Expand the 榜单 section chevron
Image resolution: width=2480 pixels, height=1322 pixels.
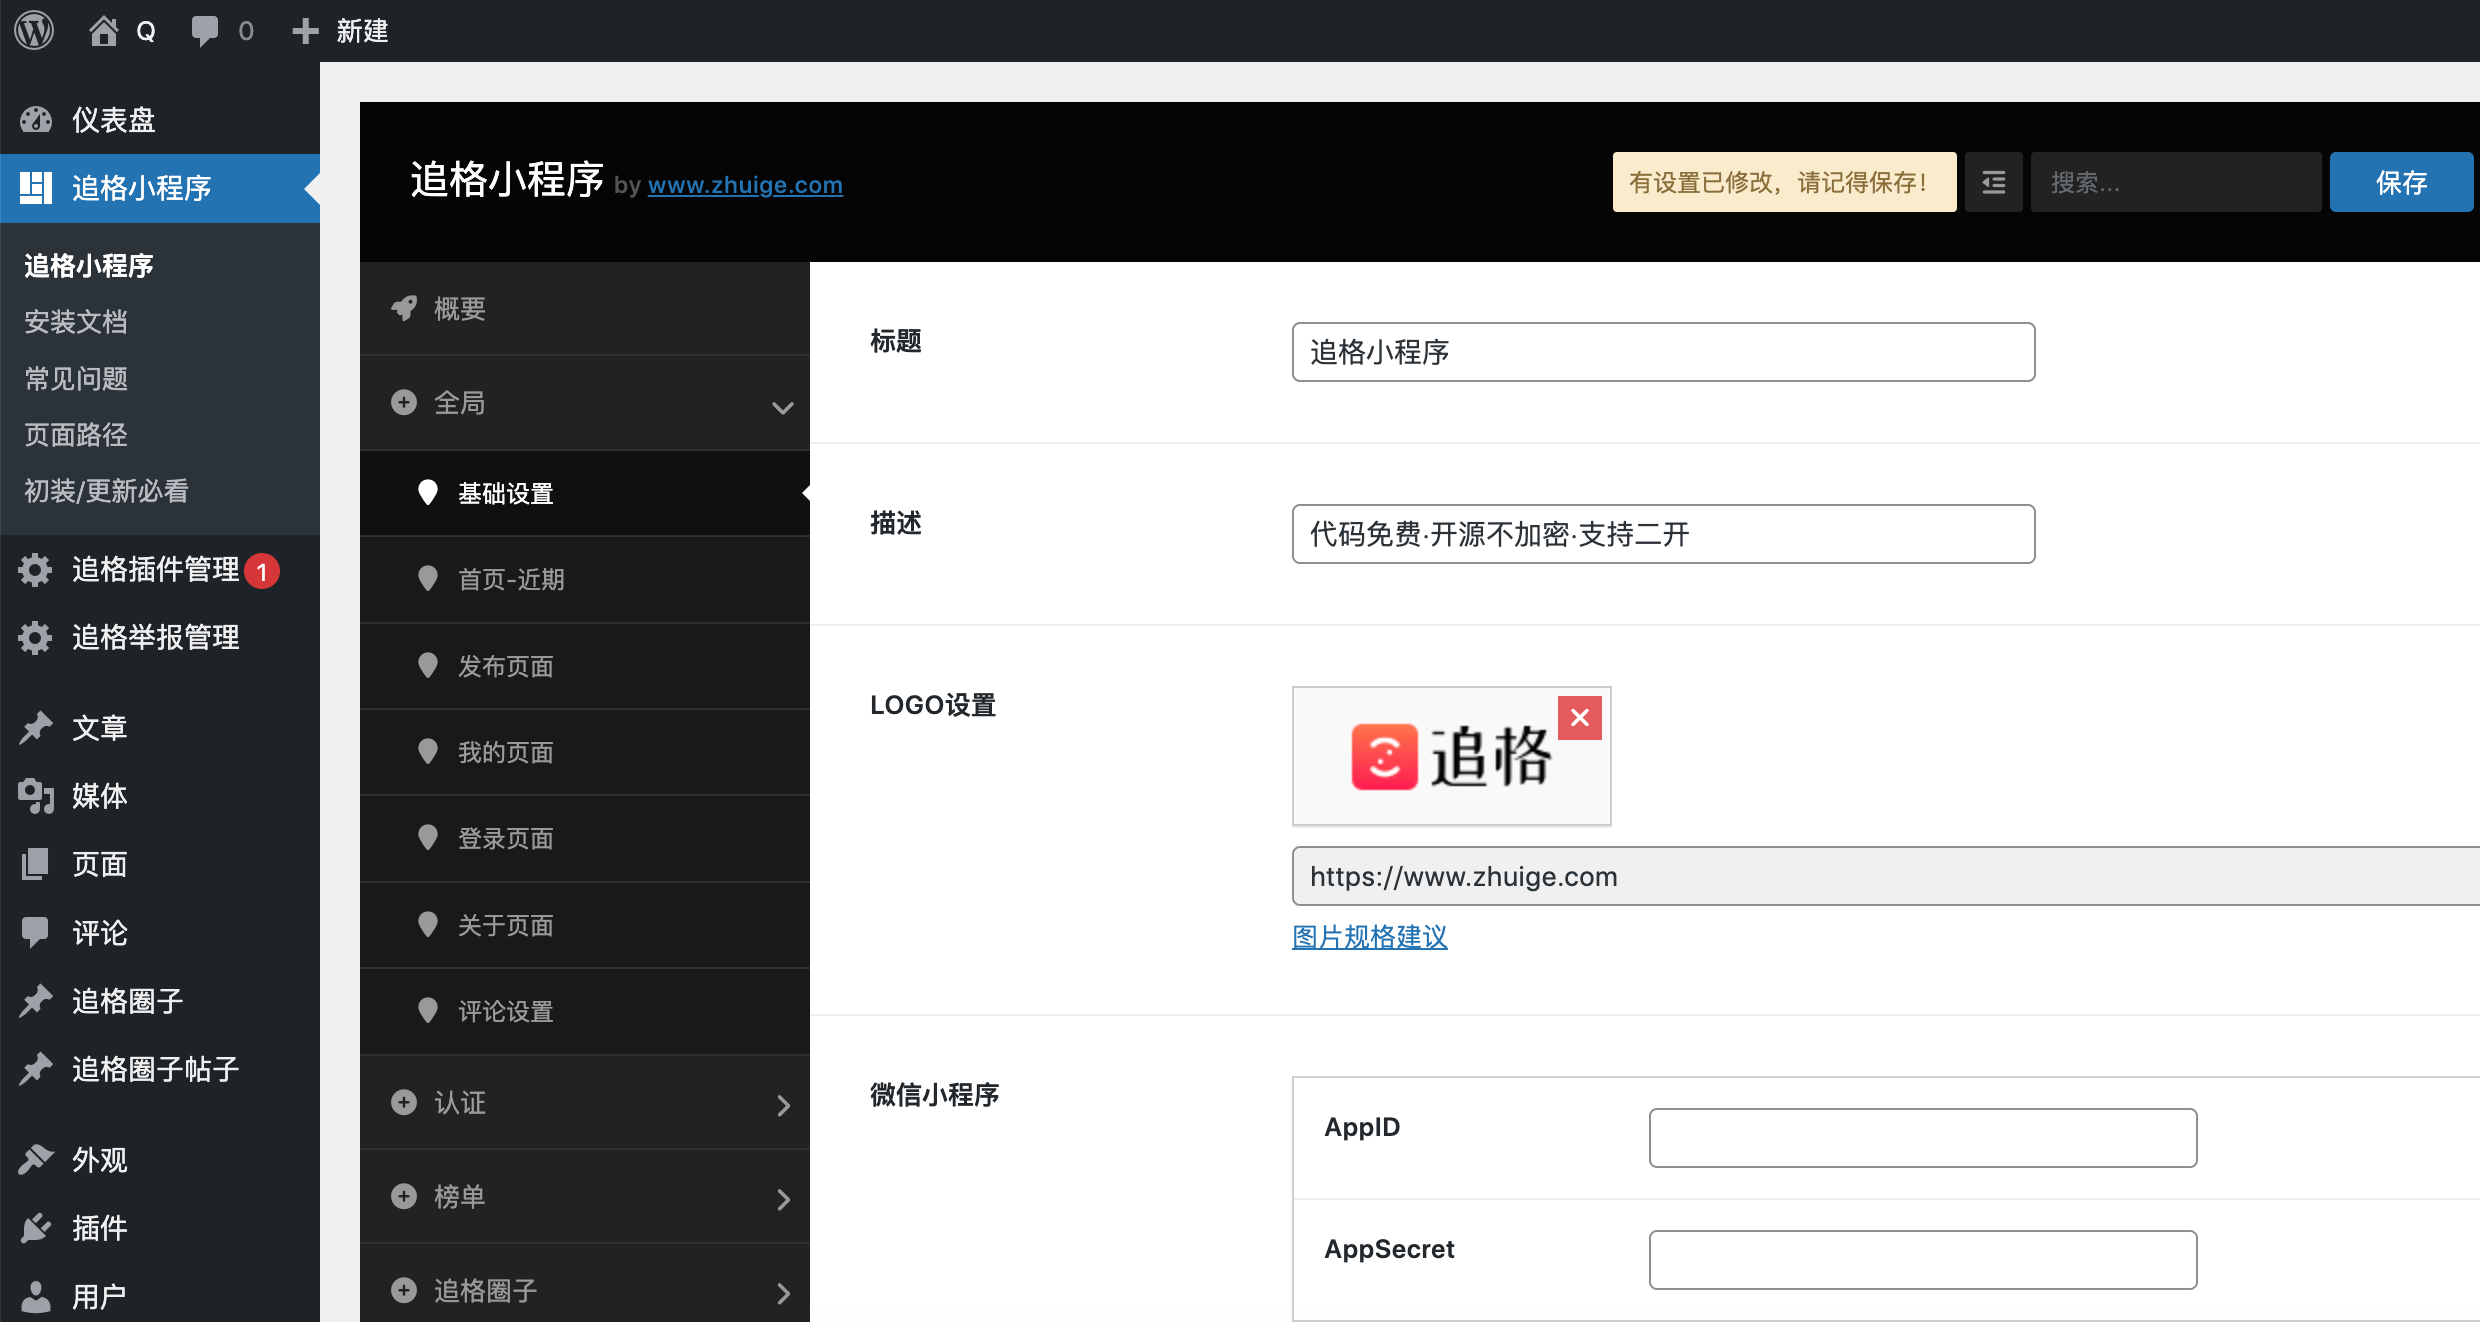tap(783, 1199)
